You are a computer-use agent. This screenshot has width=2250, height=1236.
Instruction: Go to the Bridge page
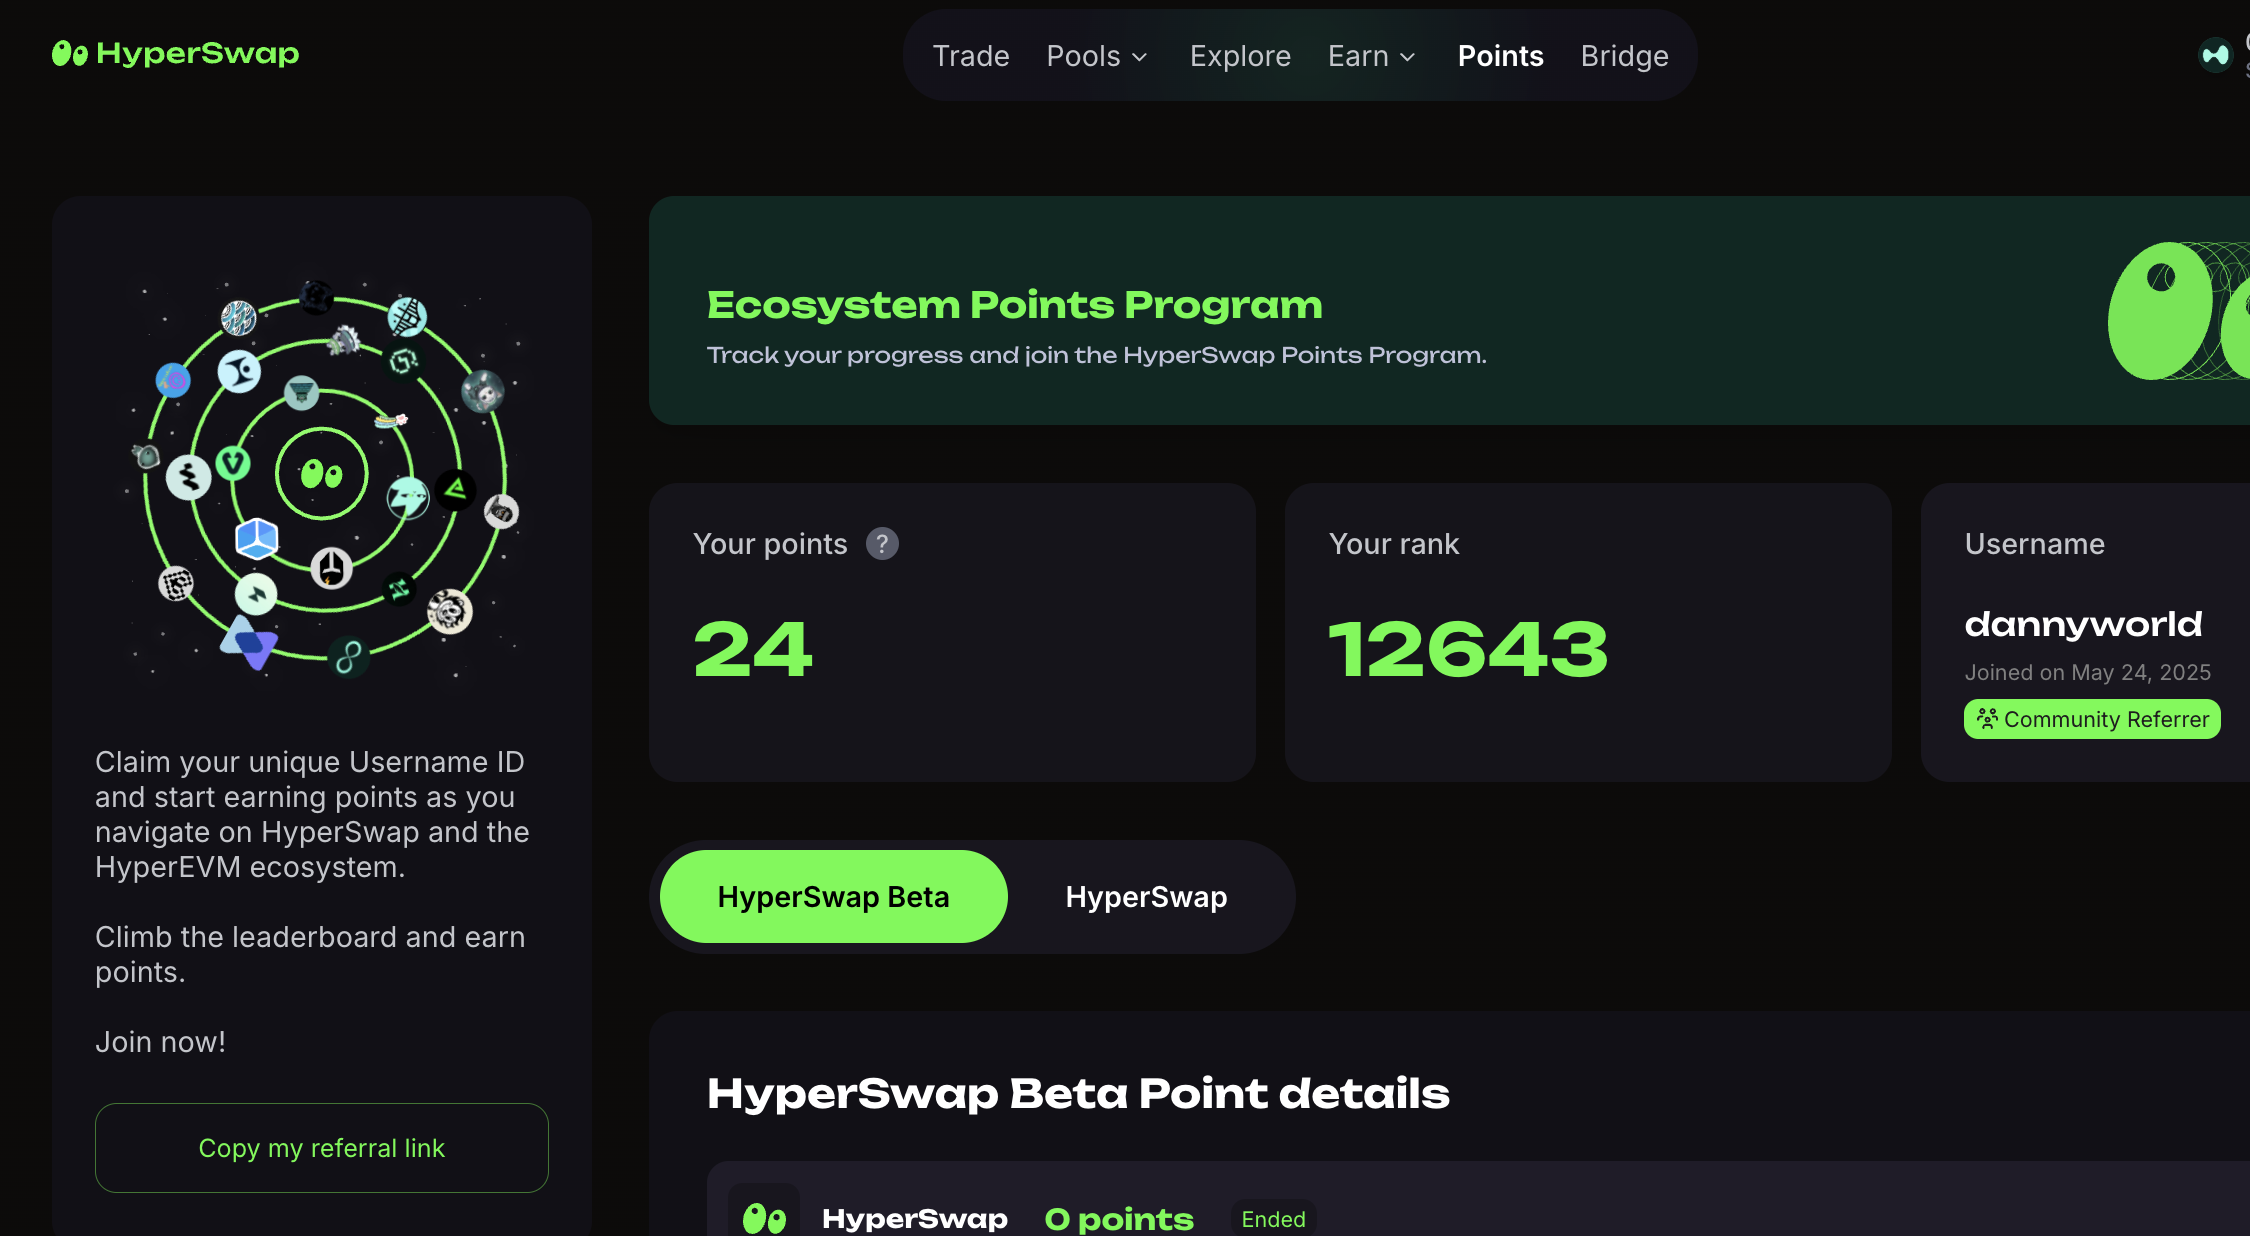pyautogui.click(x=1624, y=56)
